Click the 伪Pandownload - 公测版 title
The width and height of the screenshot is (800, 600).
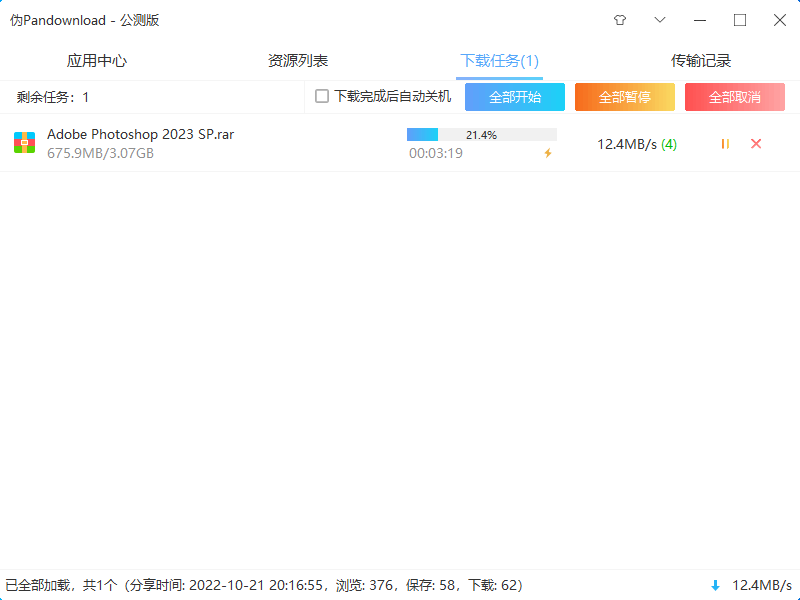(x=85, y=20)
